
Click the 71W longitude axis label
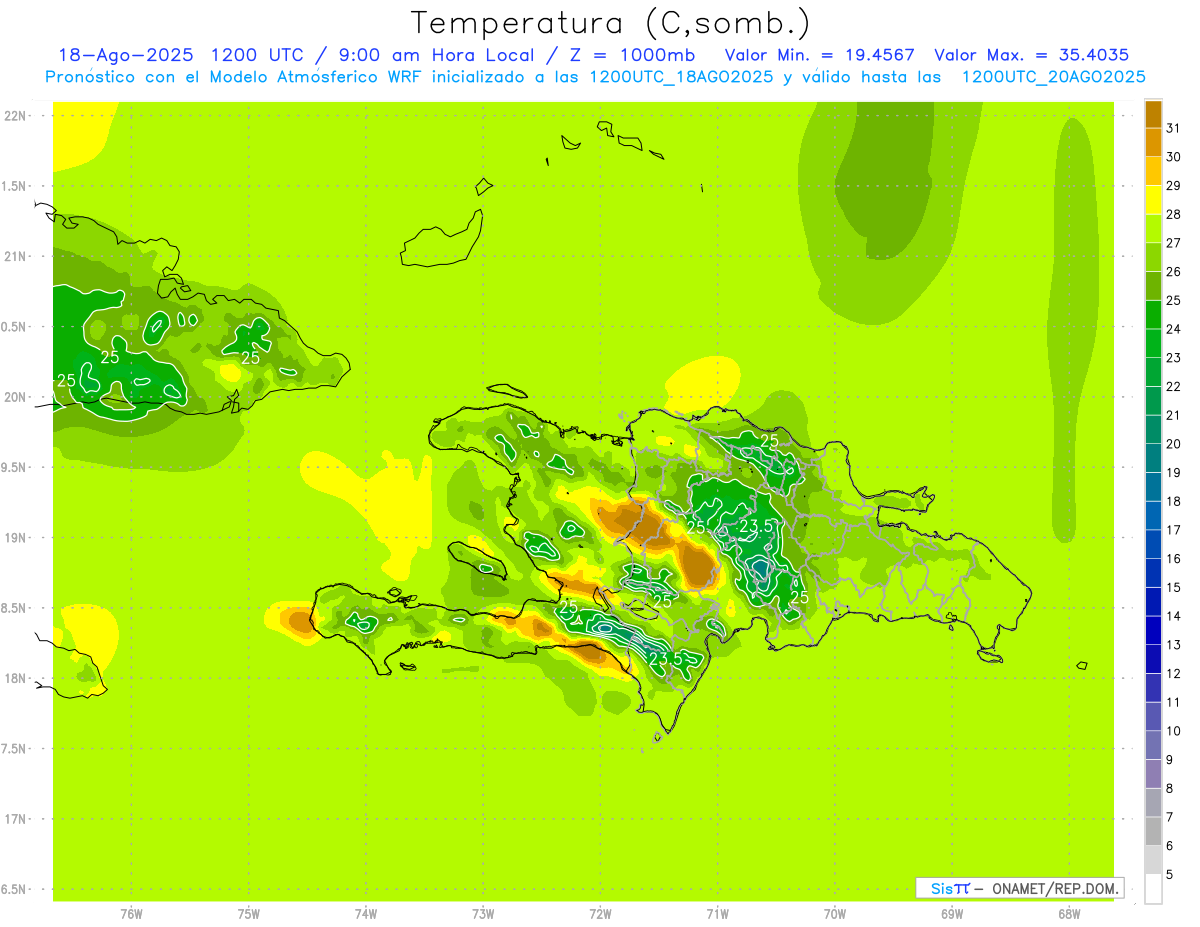(x=717, y=914)
